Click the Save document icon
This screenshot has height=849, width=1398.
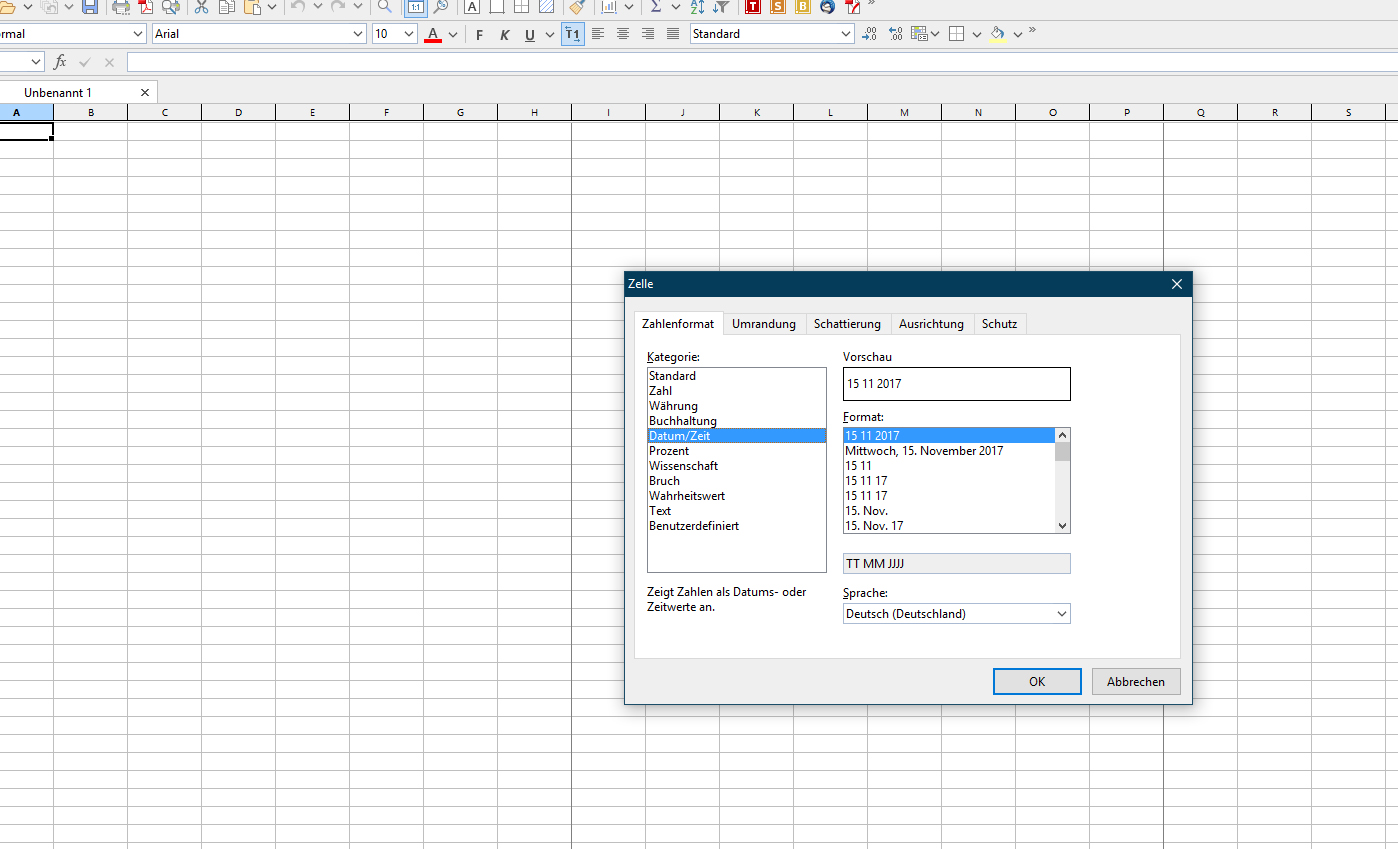point(90,7)
